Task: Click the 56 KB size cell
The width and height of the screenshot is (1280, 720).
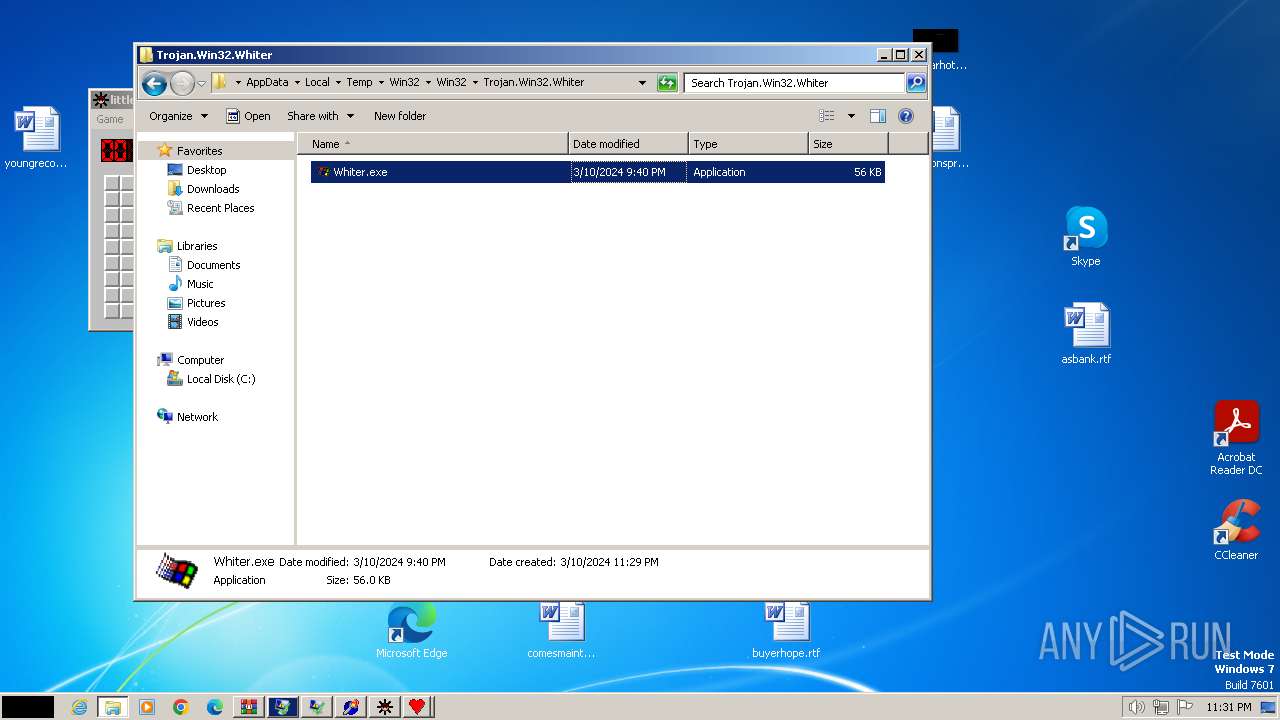Action: 867,172
